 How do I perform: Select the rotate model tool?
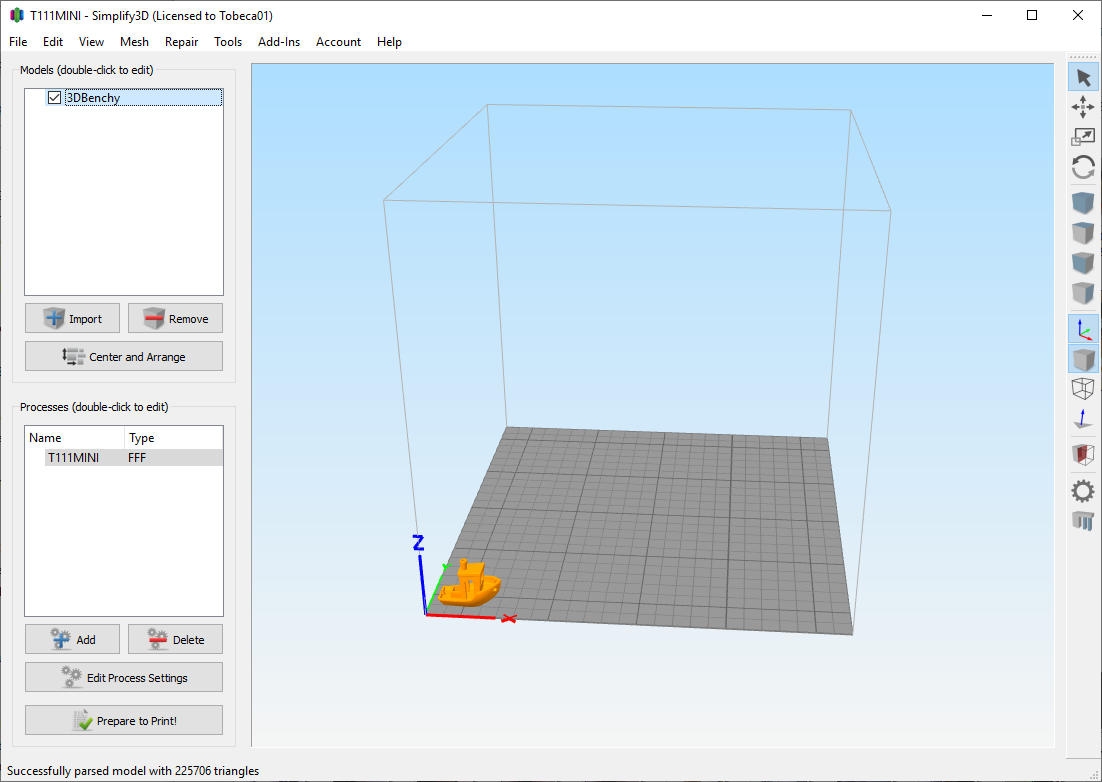click(x=1083, y=167)
